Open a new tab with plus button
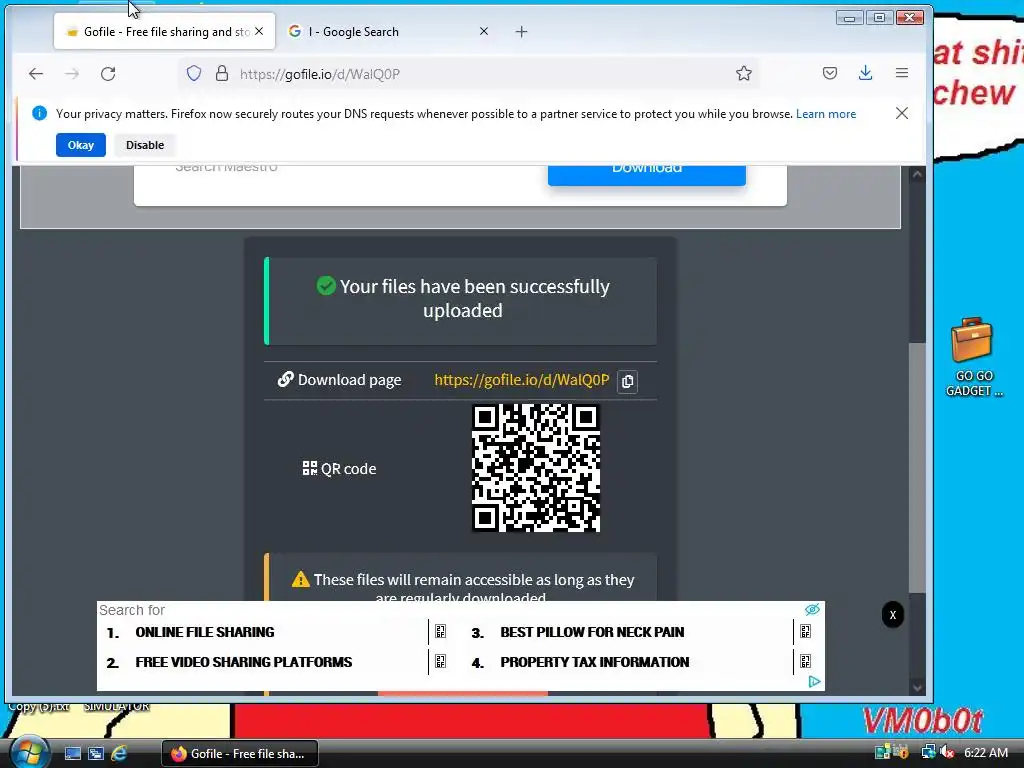This screenshot has height=768, width=1024. [x=521, y=31]
